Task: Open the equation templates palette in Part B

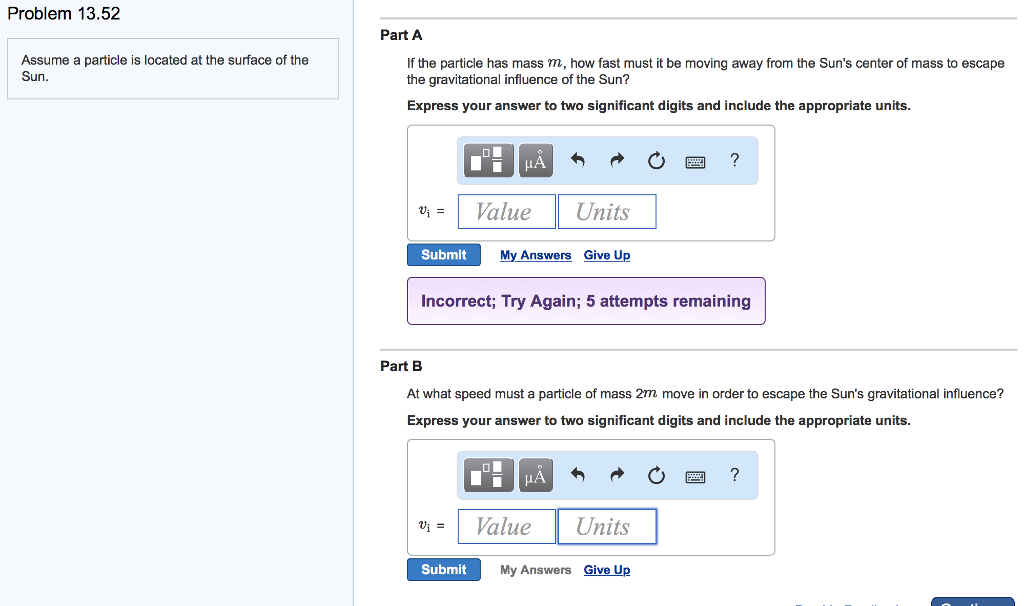Action: [487, 475]
